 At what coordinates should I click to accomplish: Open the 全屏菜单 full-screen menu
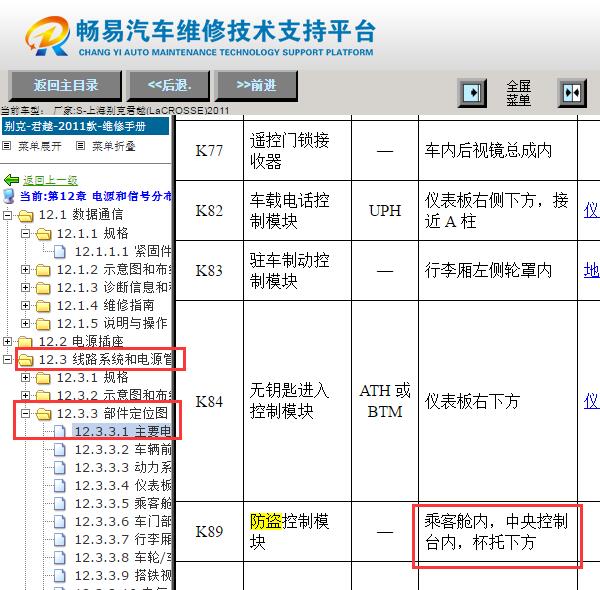[518, 93]
